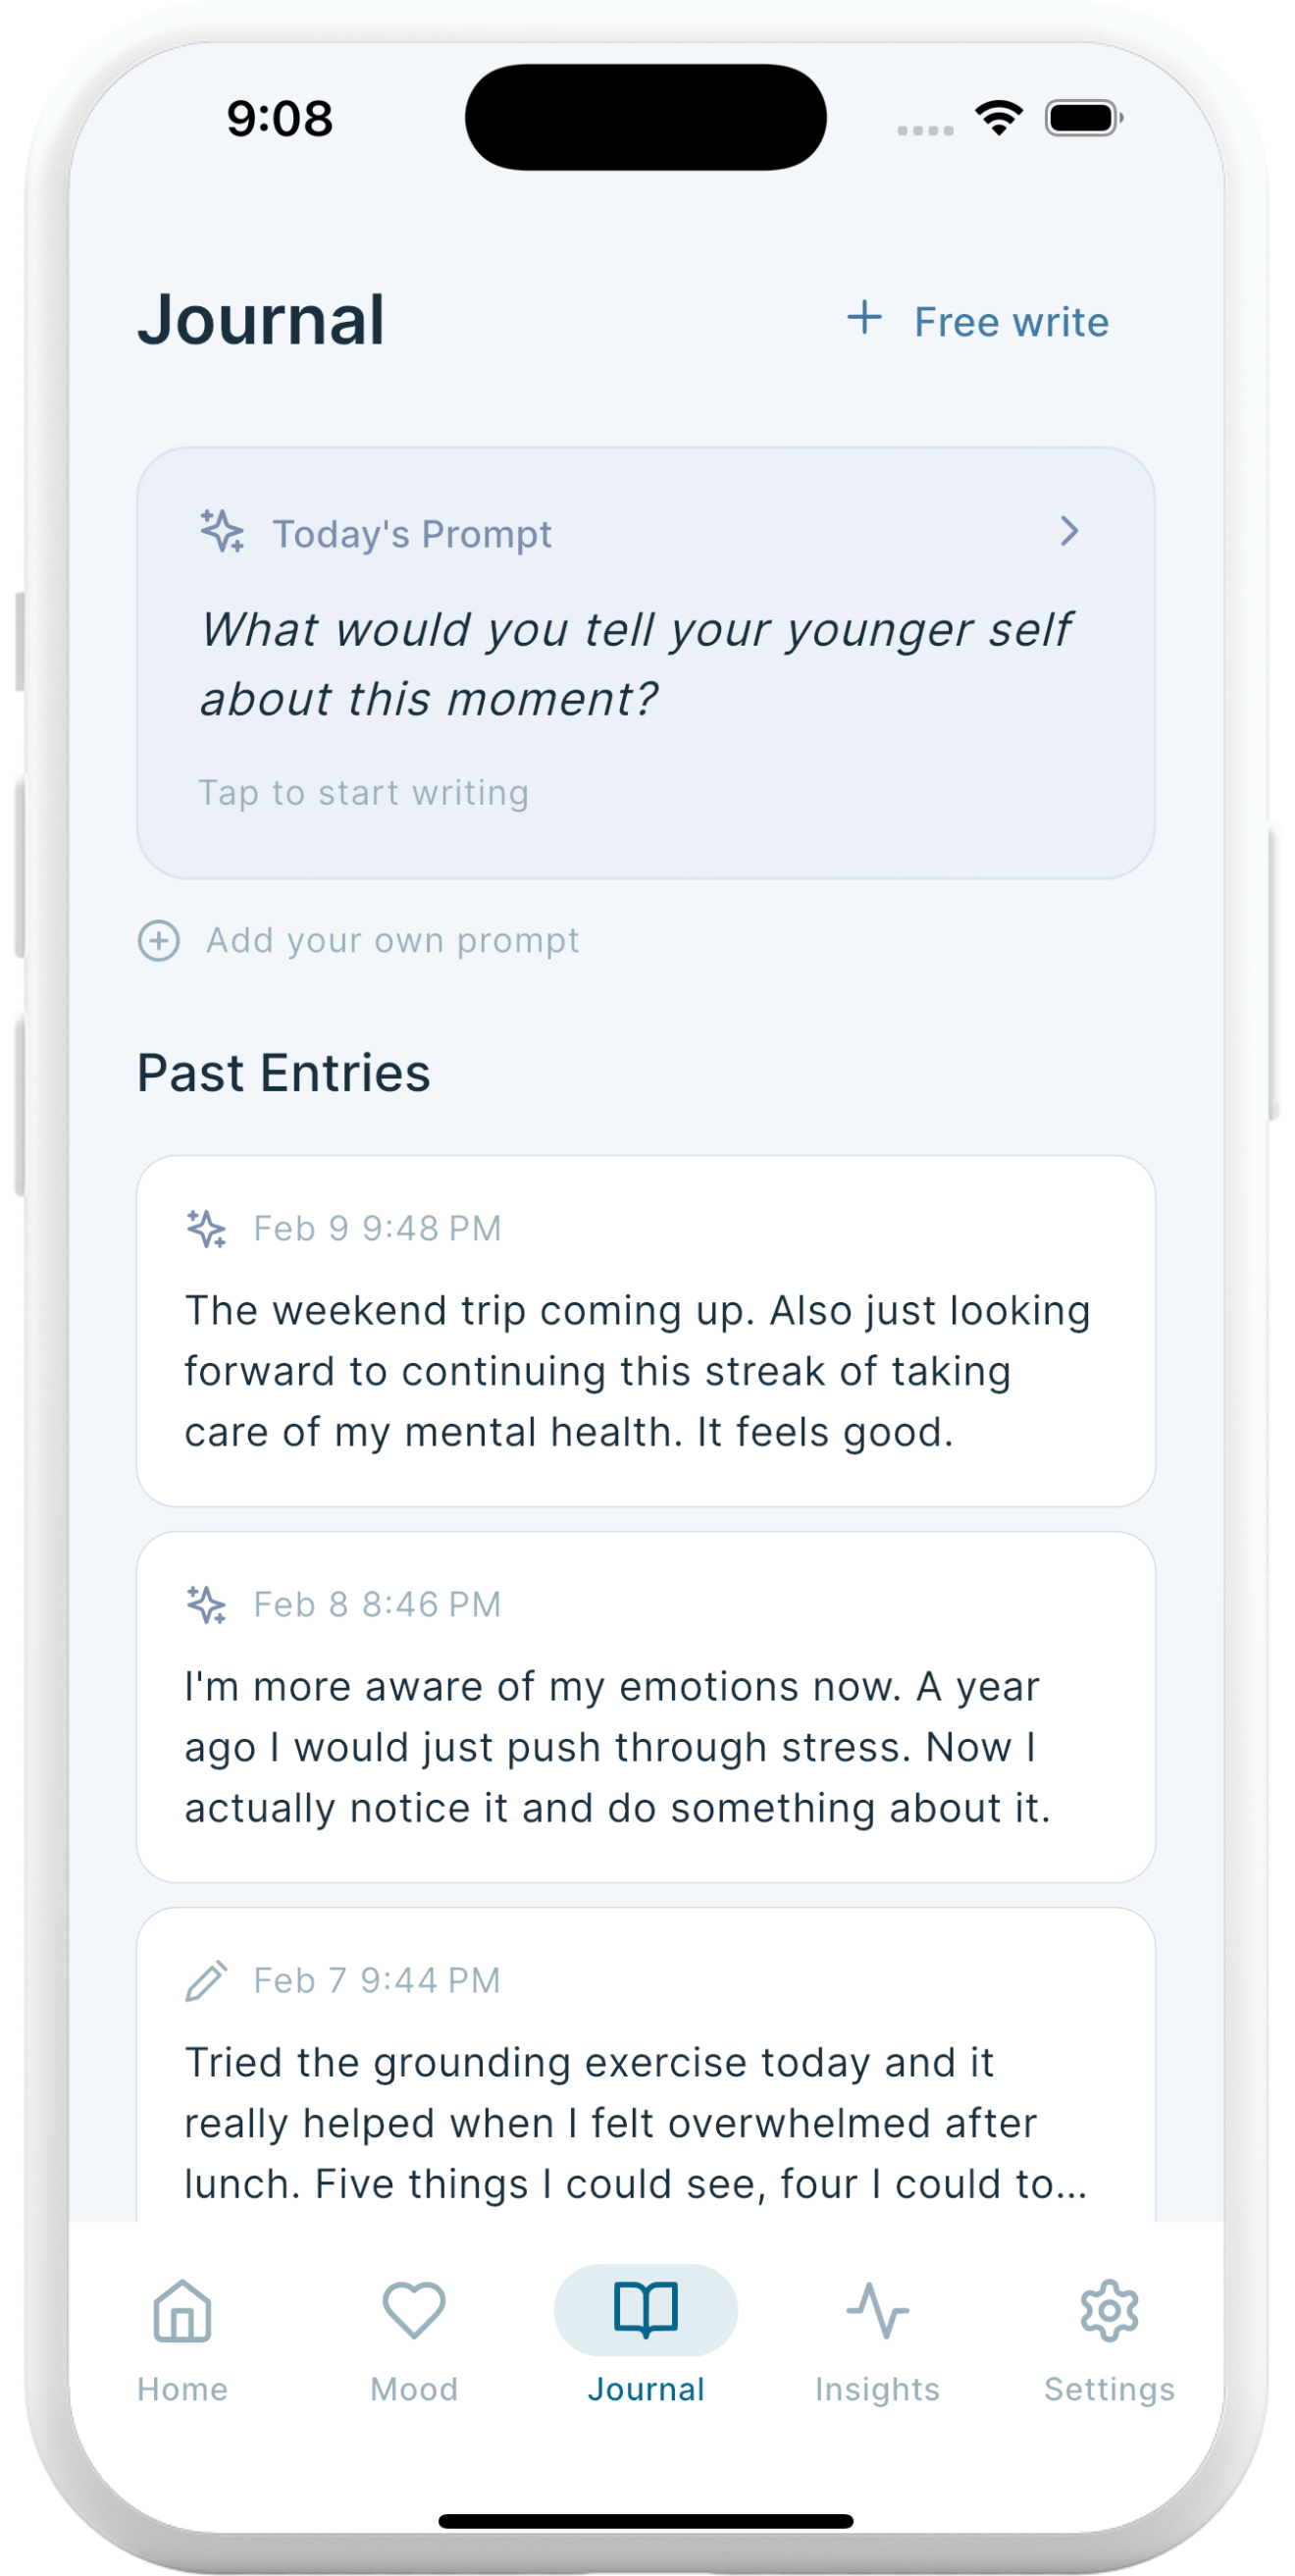
Task: Click the sparkle icon on Feb 9 entry
Action: (x=207, y=1228)
